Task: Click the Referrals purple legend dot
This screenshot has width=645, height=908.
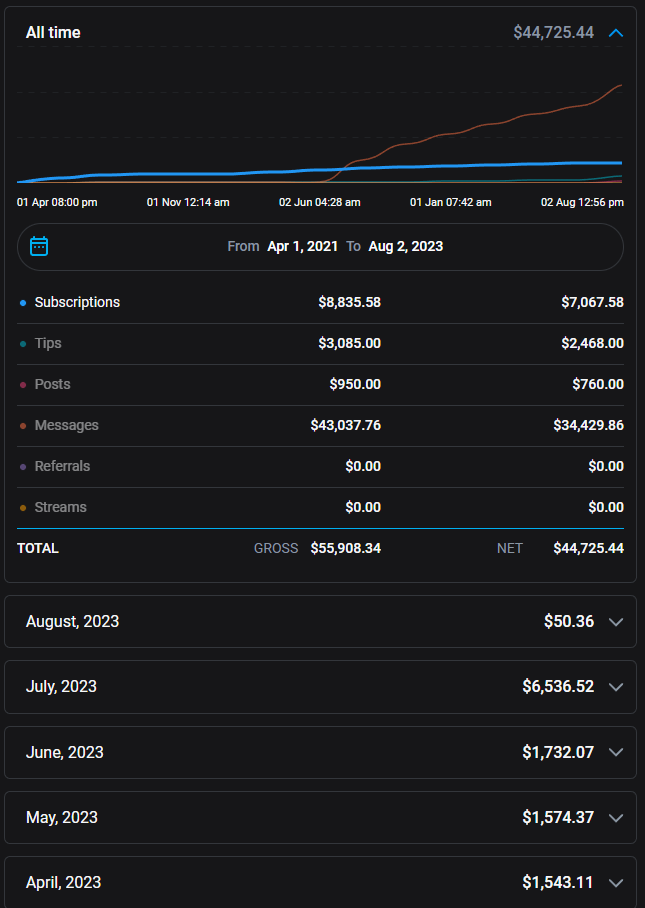Action: coord(23,467)
